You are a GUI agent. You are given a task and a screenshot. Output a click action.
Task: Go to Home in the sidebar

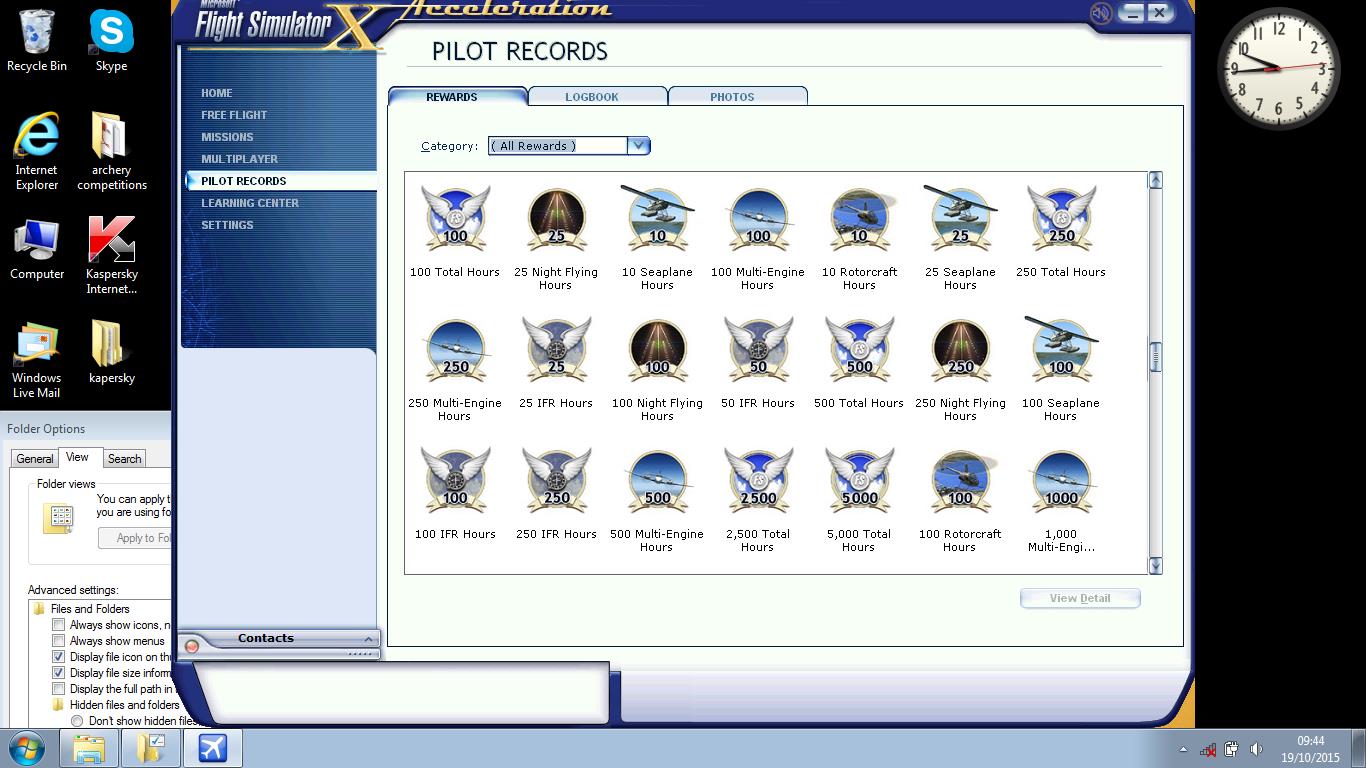coord(217,93)
